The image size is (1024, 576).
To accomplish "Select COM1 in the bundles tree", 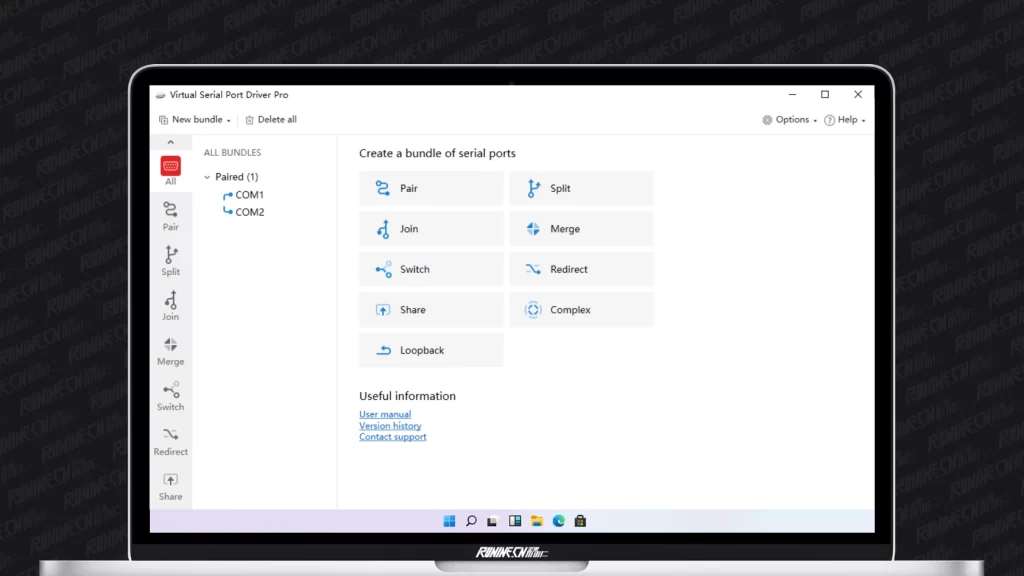I will point(249,195).
